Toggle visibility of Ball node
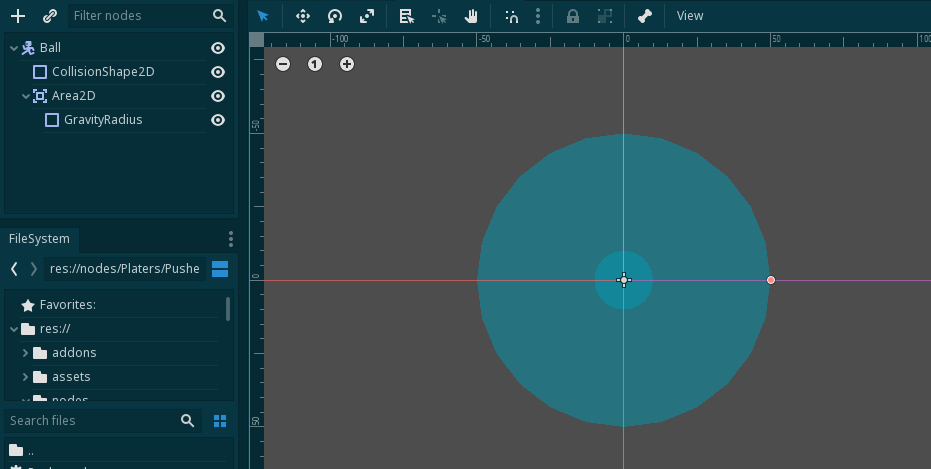The width and height of the screenshot is (931, 469). tap(218, 48)
